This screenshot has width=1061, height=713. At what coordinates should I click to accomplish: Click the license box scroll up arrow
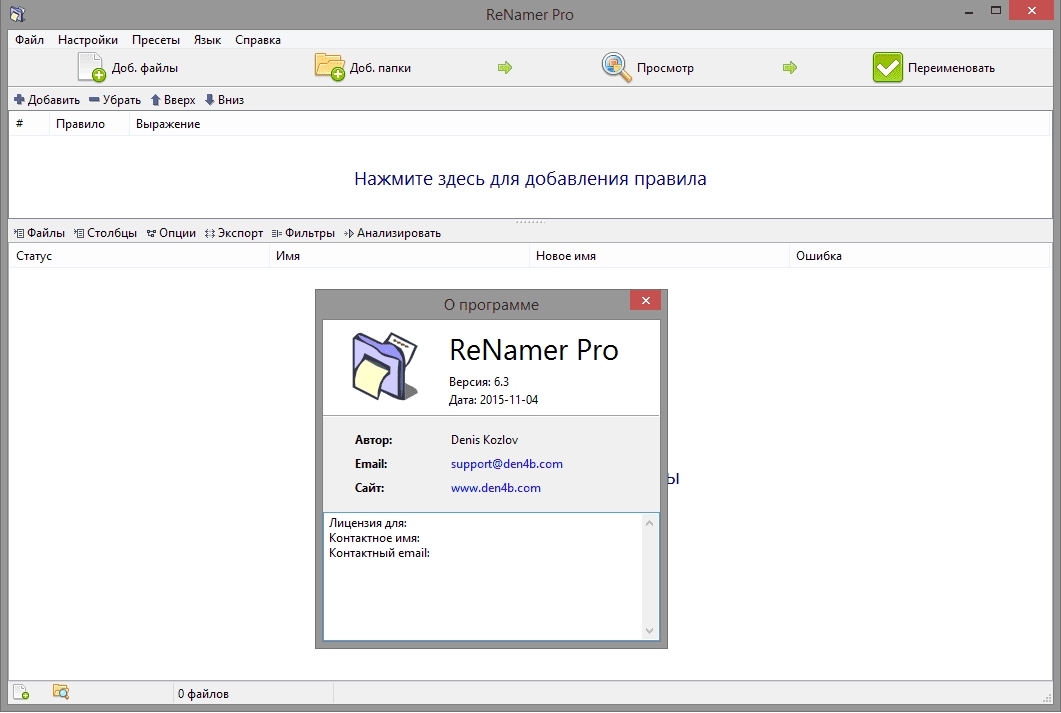pos(650,523)
